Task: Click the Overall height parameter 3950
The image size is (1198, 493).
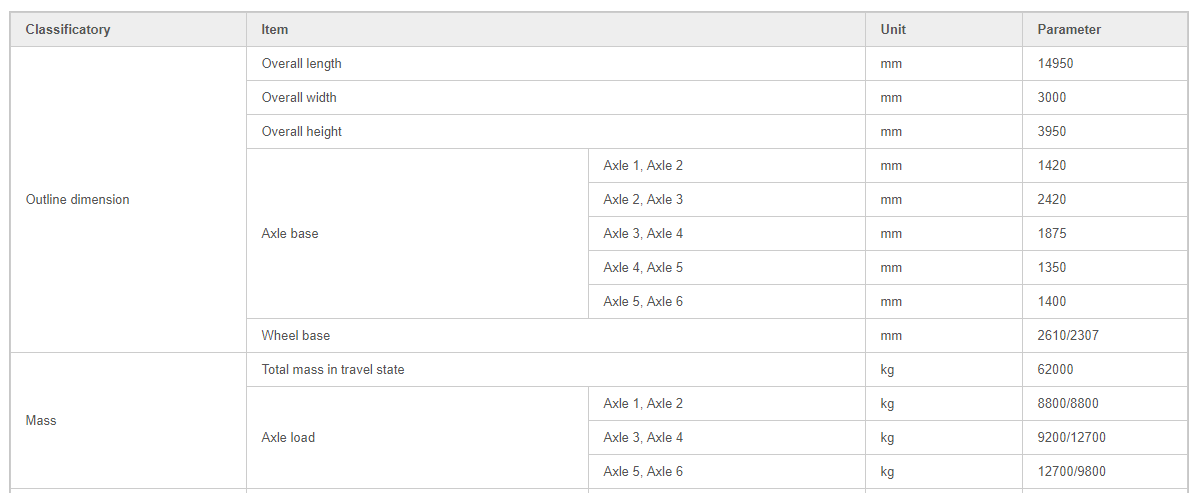Action: (x=1051, y=131)
